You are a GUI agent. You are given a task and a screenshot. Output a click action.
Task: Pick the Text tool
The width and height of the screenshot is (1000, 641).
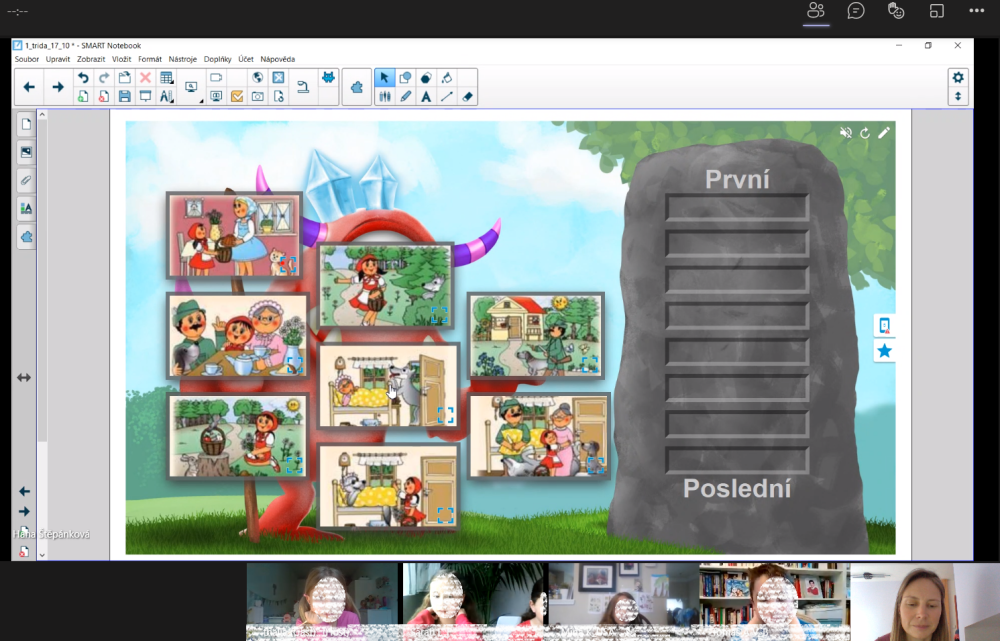click(x=426, y=97)
